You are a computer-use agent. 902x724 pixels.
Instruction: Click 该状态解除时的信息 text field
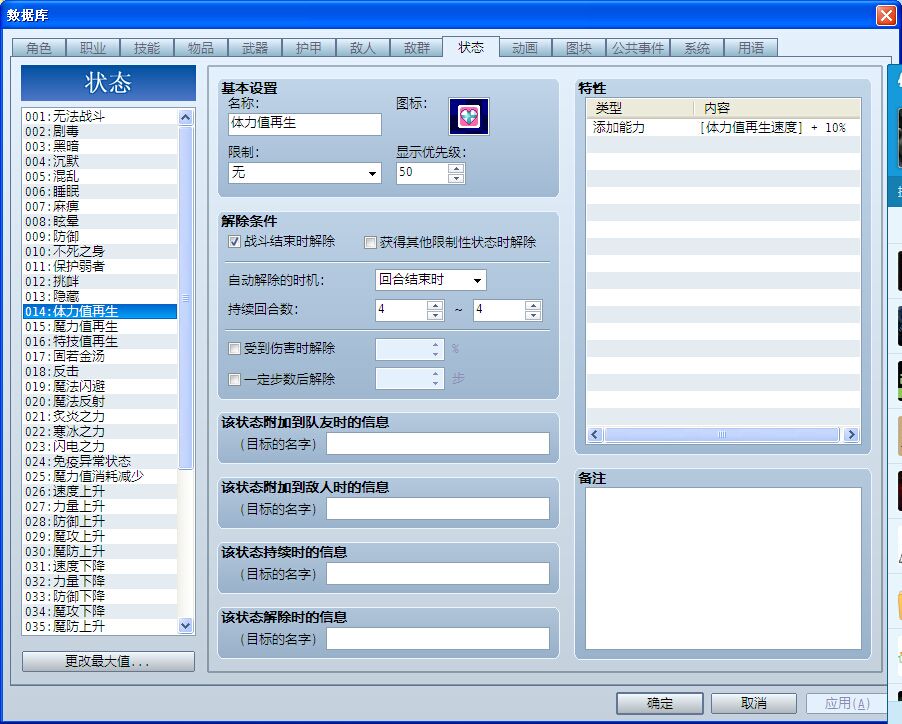coord(438,639)
